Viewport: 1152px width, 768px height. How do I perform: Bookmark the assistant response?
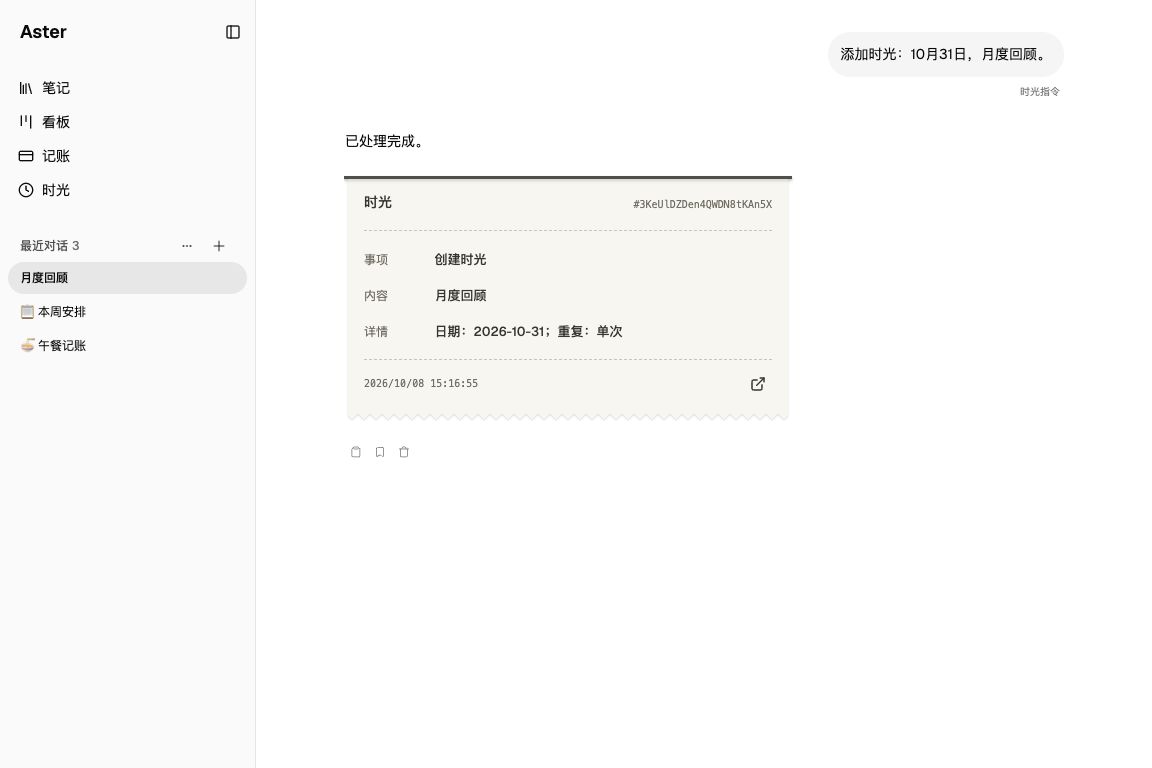pyautogui.click(x=380, y=452)
